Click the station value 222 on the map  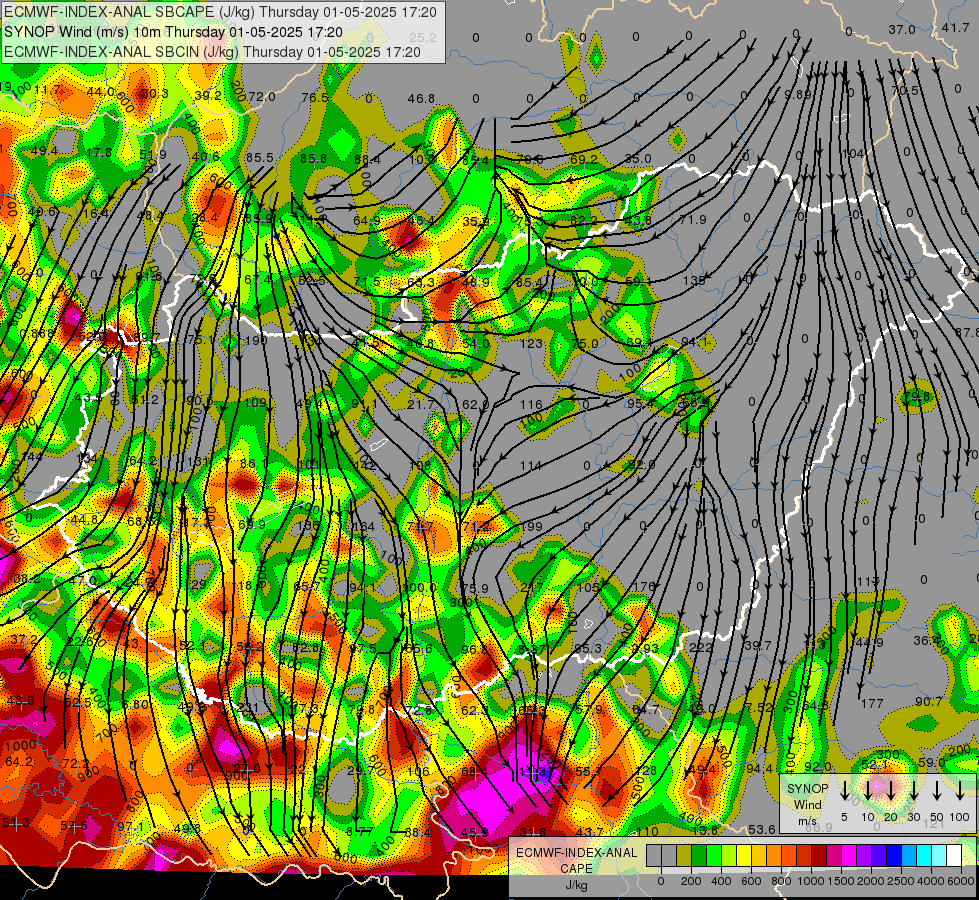click(x=701, y=647)
